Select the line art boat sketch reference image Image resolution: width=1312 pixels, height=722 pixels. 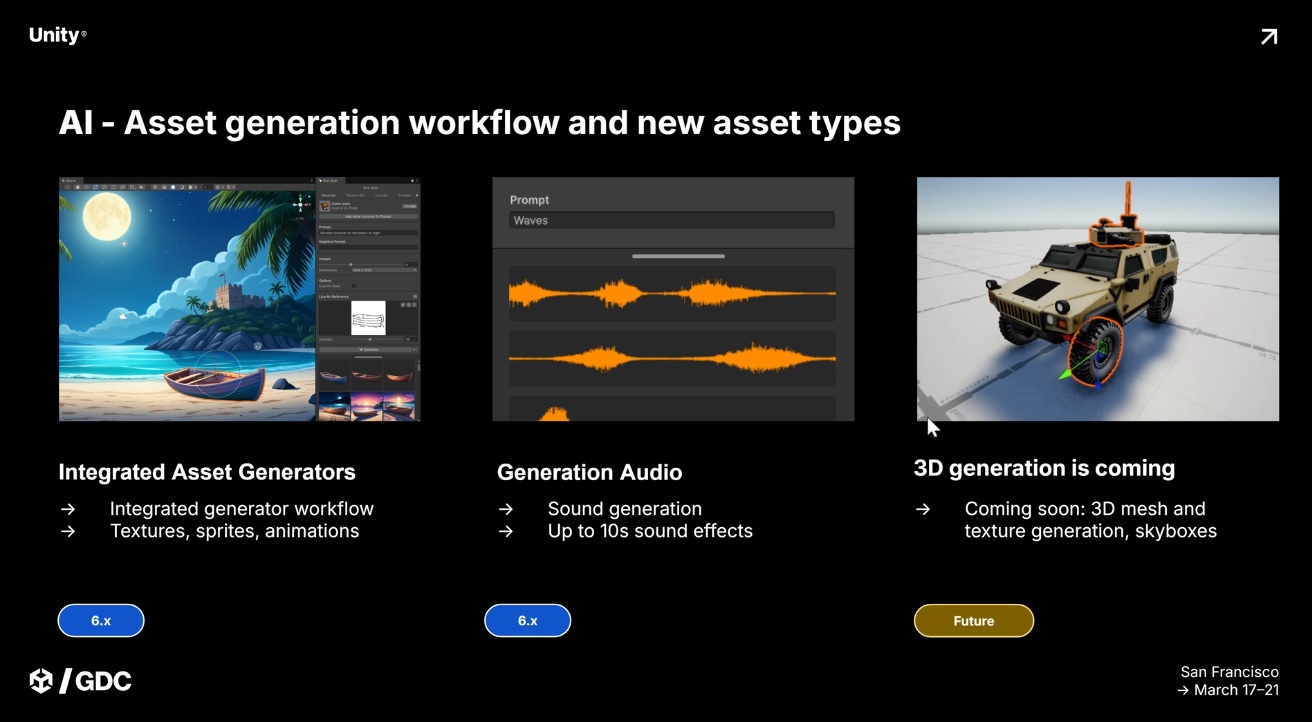tap(368, 318)
